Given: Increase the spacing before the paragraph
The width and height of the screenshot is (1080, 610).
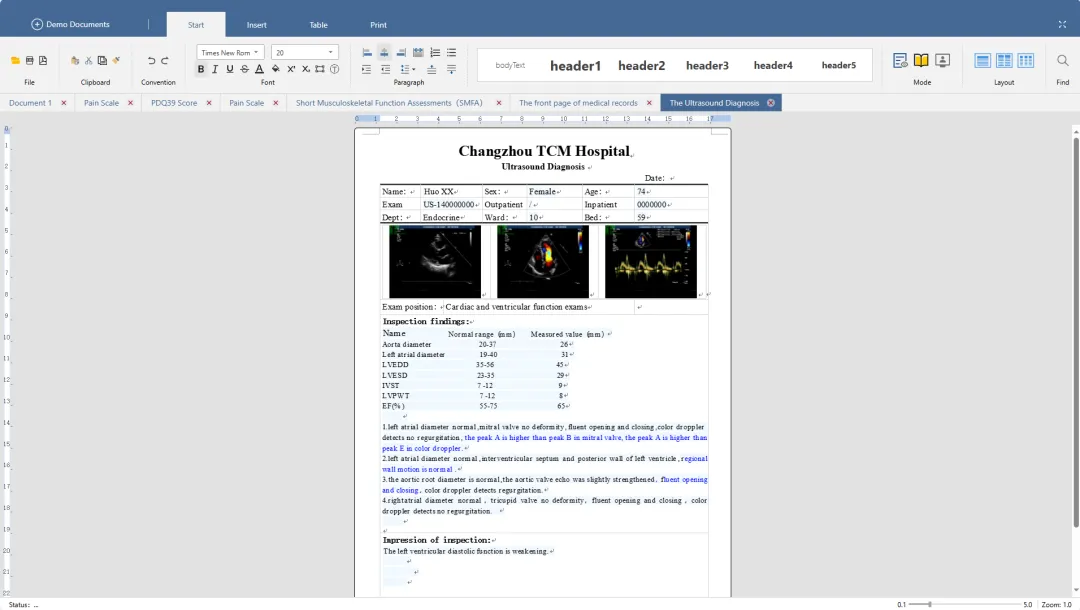Looking at the screenshot, I should point(431,69).
